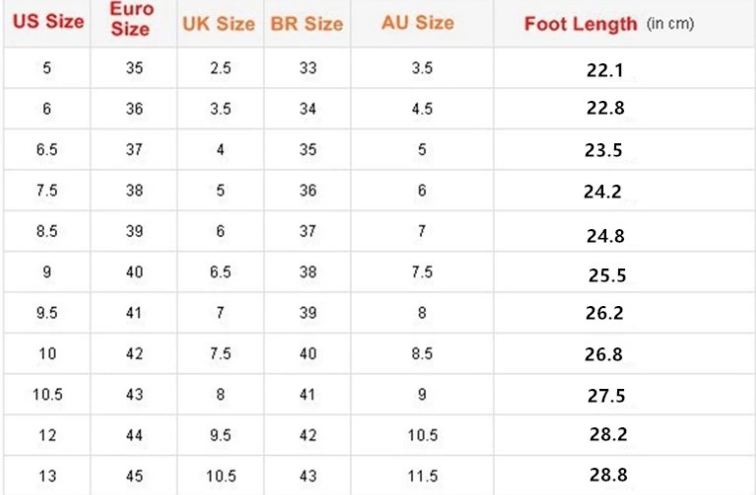Screen dimensions: 756x495
Task: Click the US Size column header
Action: coord(48,22)
